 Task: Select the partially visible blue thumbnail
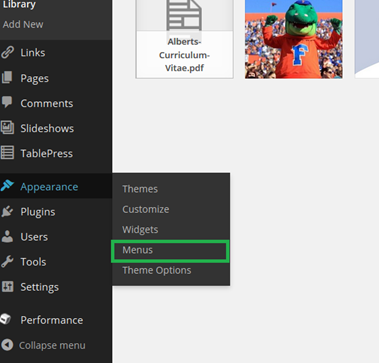coord(367,39)
